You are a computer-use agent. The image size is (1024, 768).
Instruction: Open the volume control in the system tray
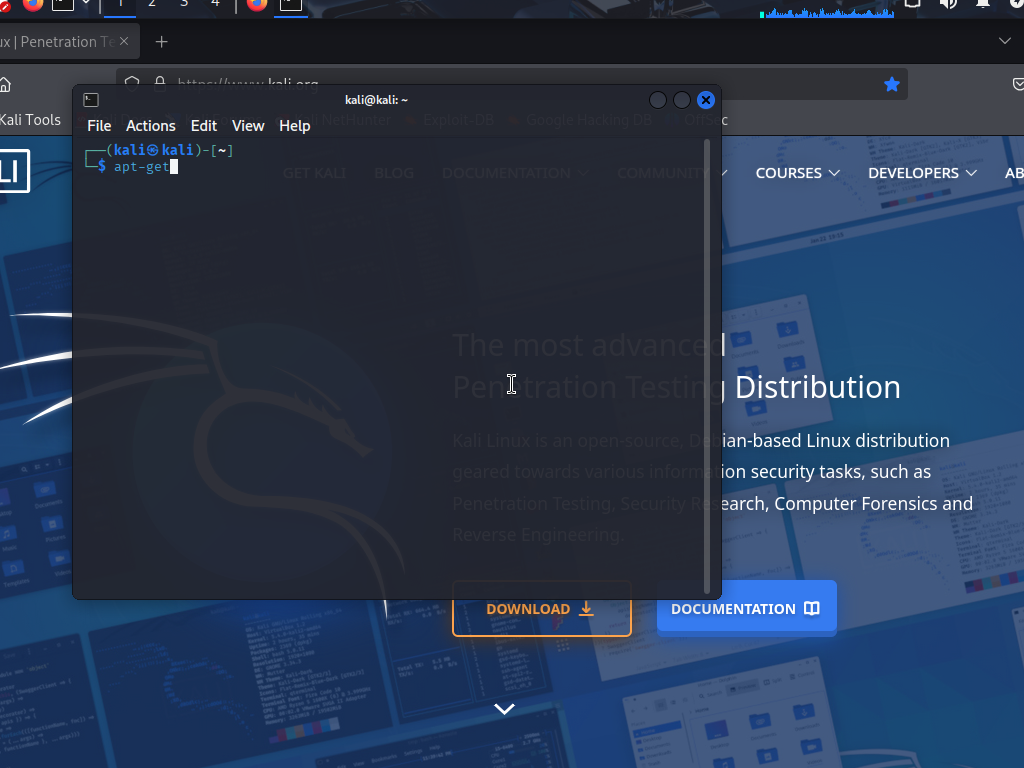point(947,4)
